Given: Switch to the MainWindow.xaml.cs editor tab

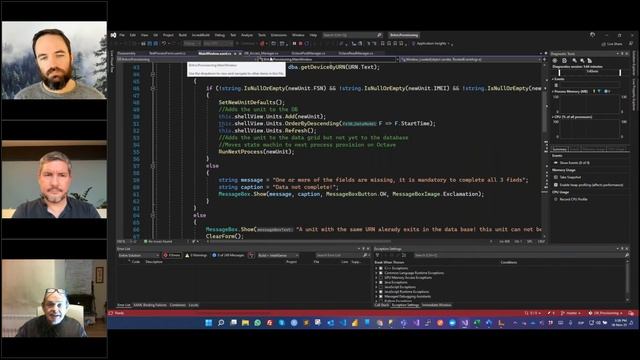Looking at the screenshot, I should pos(215,53).
